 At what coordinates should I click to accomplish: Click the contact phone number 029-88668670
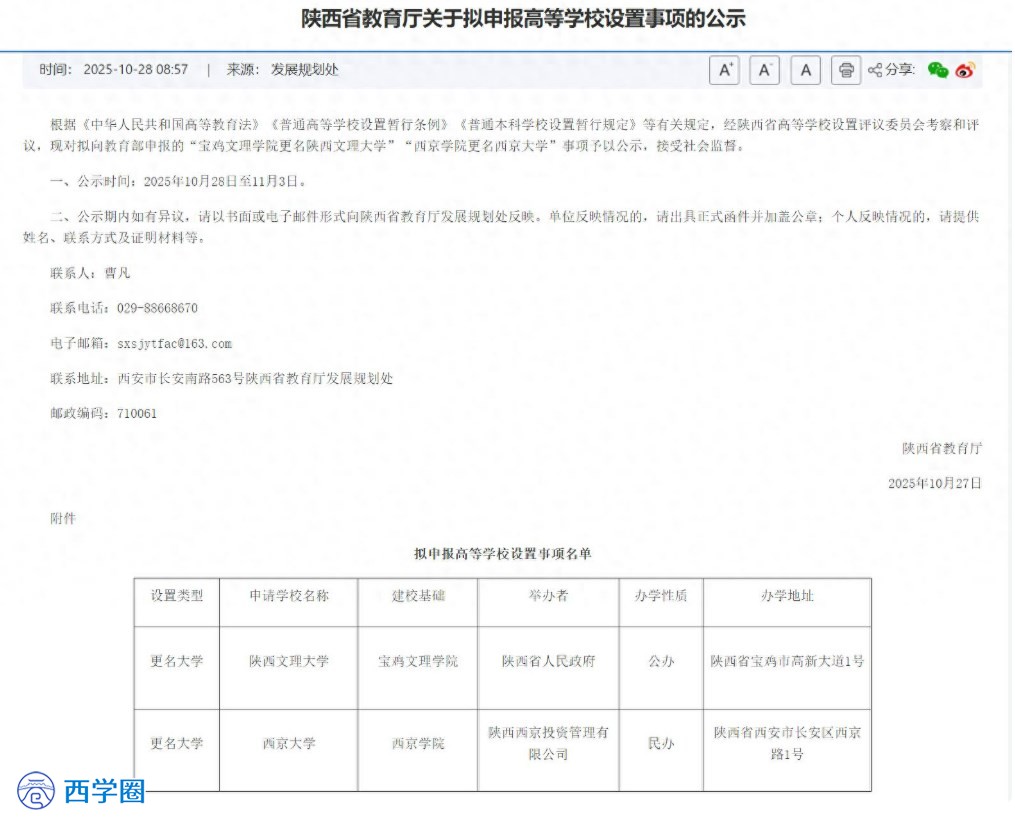(x=157, y=308)
